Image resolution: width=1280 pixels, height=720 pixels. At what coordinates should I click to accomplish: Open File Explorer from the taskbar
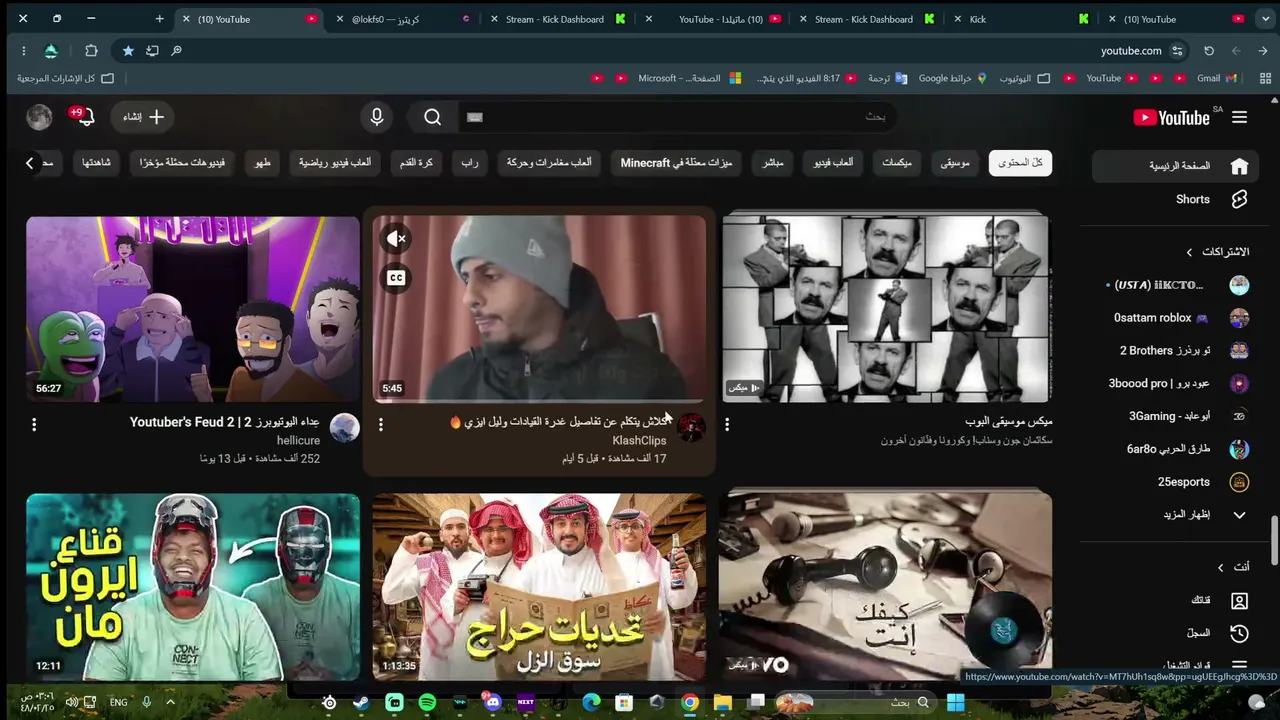coord(722,703)
